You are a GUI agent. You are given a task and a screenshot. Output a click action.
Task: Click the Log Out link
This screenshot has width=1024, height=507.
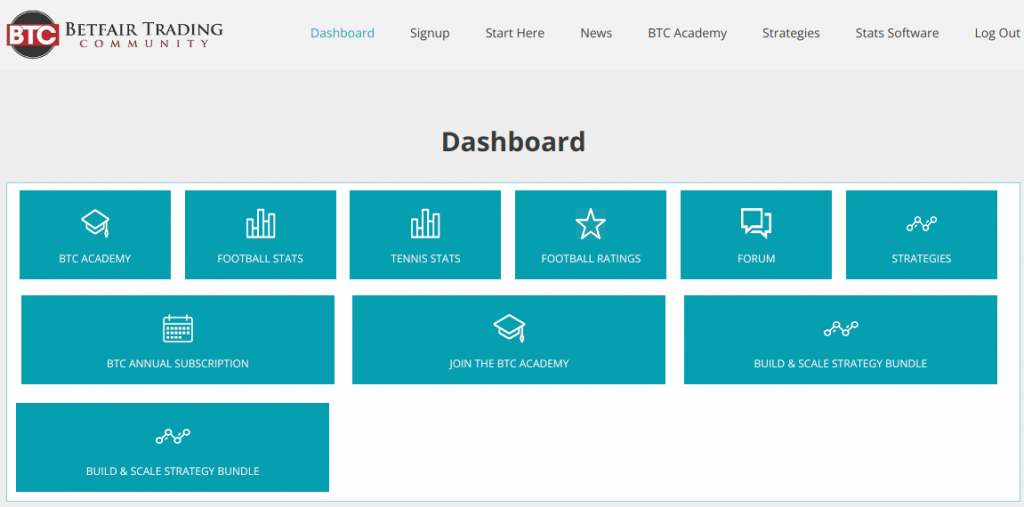[997, 33]
